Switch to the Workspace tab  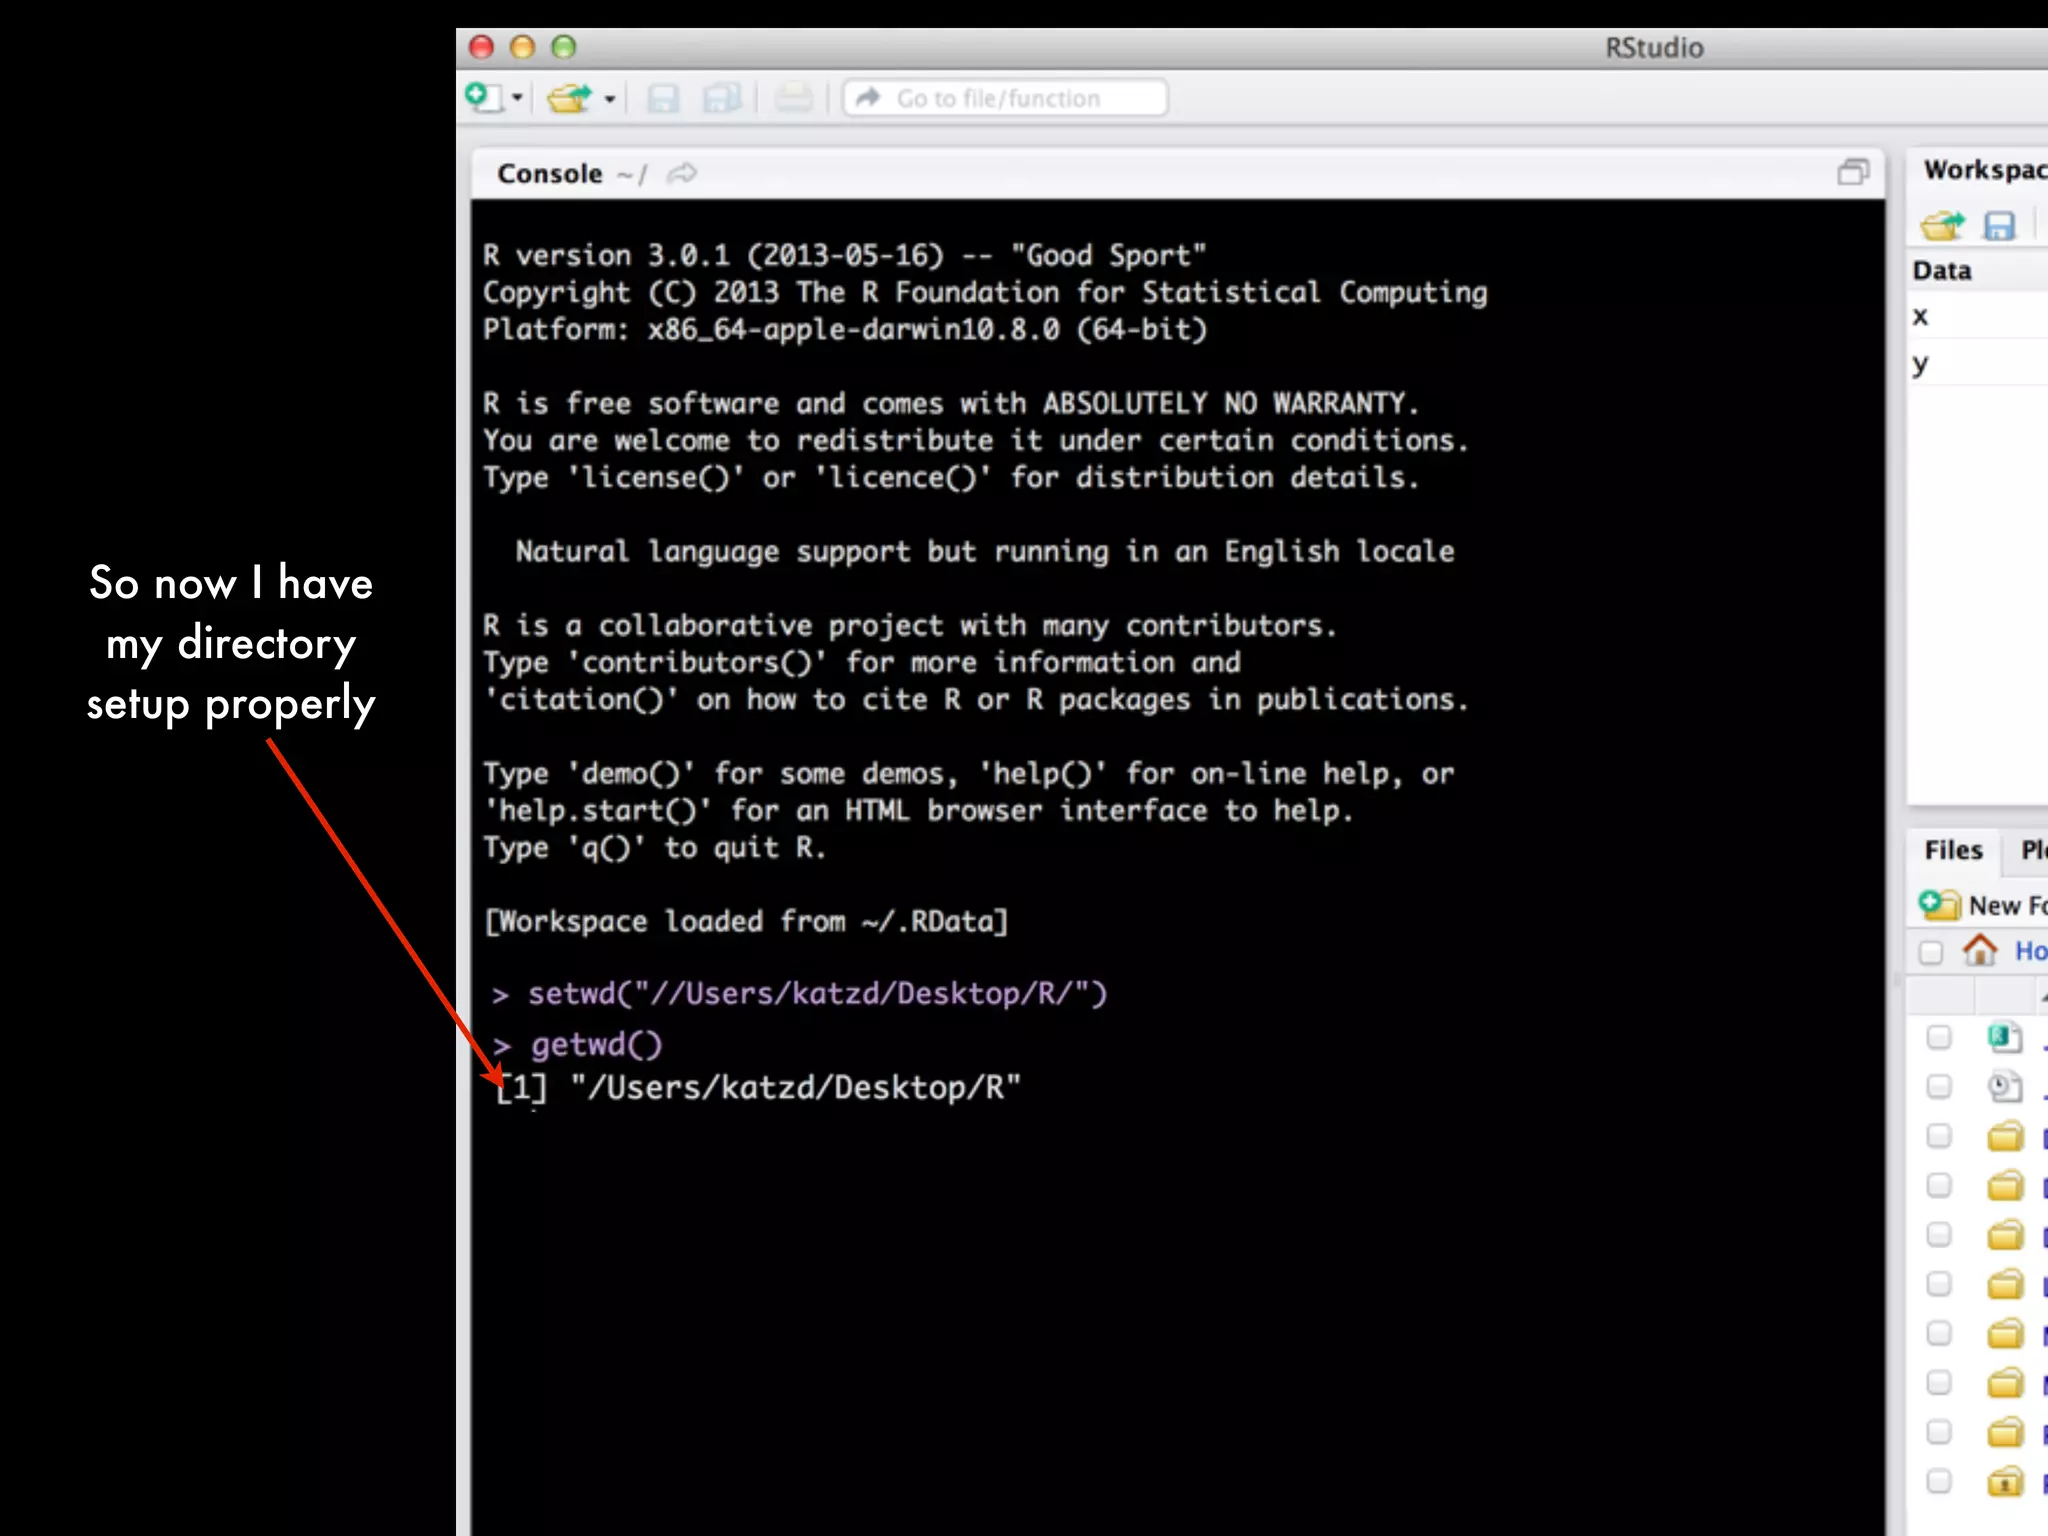[x=1984, y=170]
